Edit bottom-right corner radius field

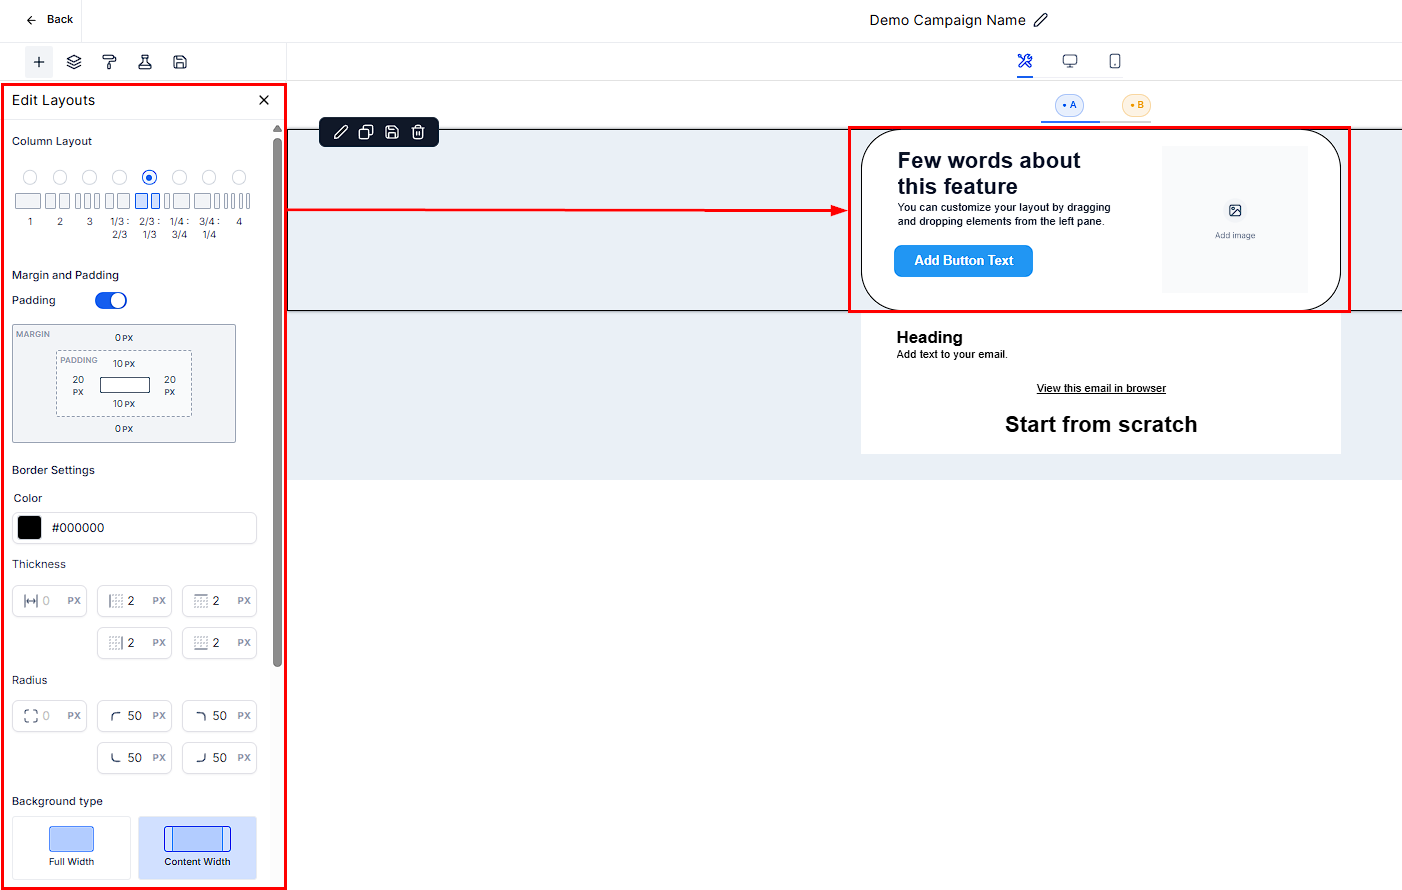tap(220, 758)
